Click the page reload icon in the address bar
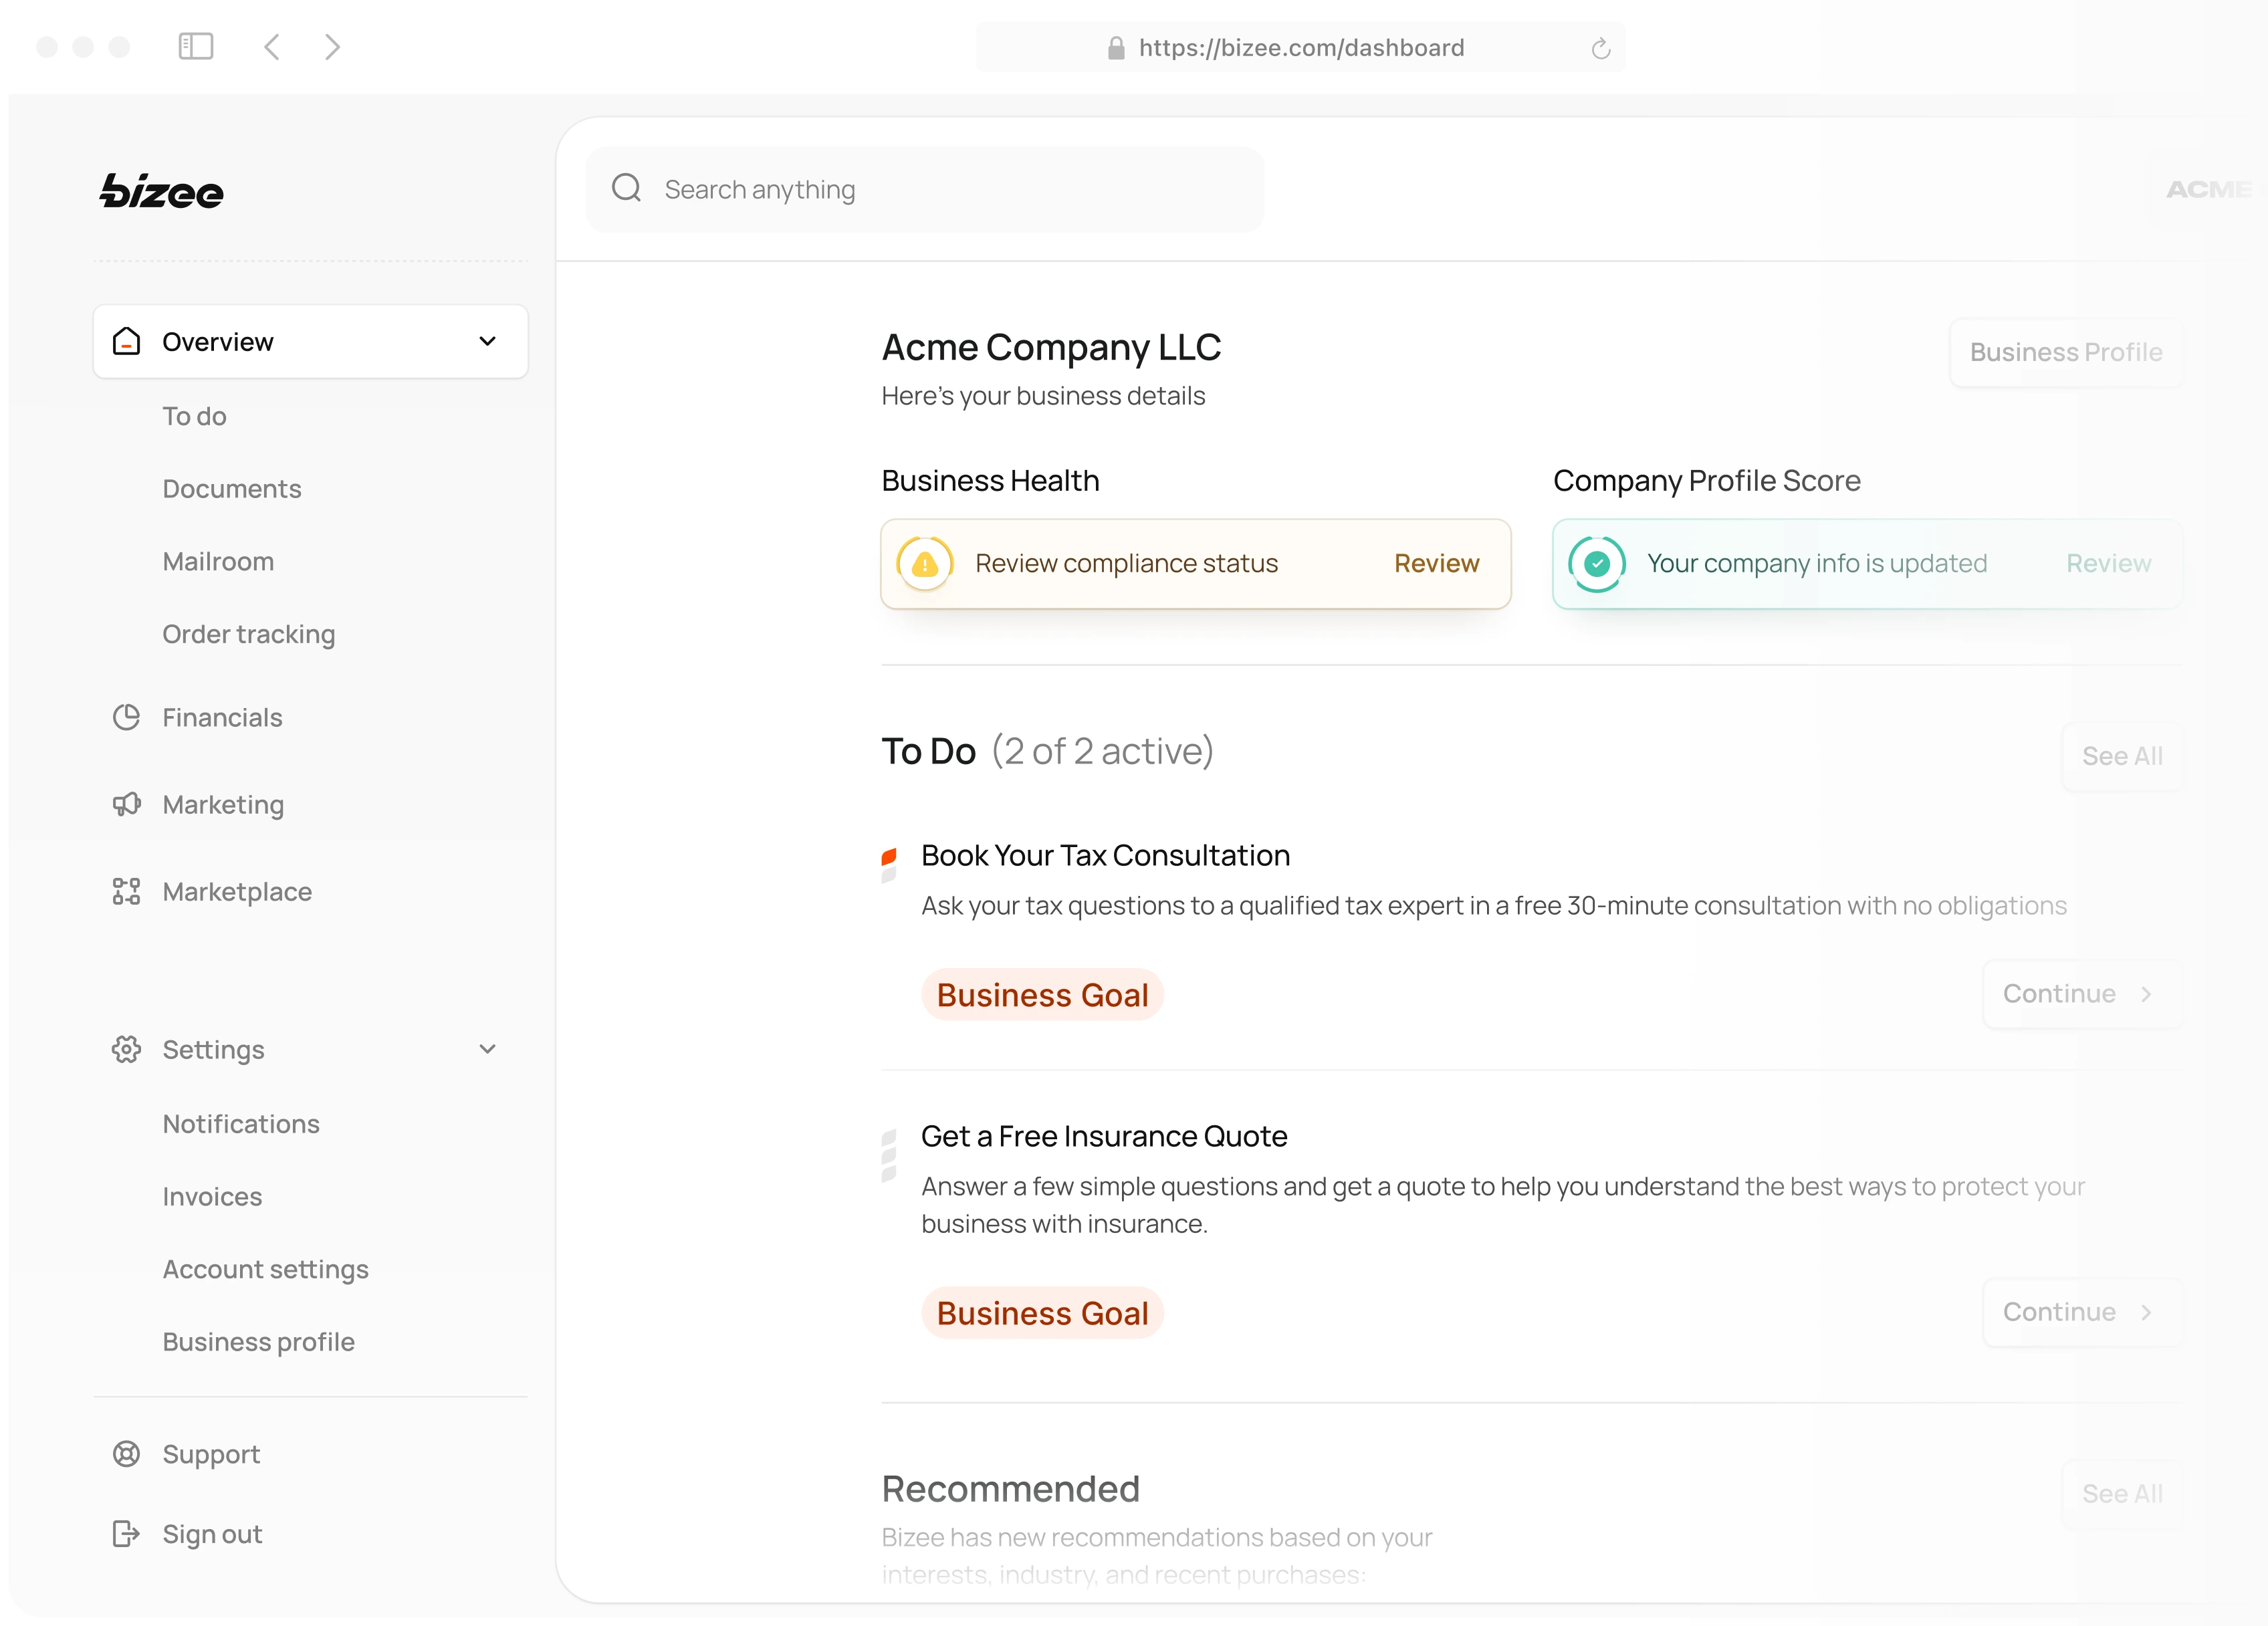The height and width of the screenshot is (1626, 2268). click(1600, 47)
